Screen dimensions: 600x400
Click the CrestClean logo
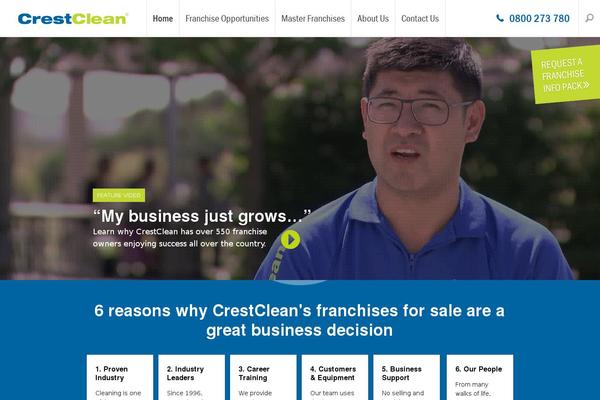coord(73,18)
